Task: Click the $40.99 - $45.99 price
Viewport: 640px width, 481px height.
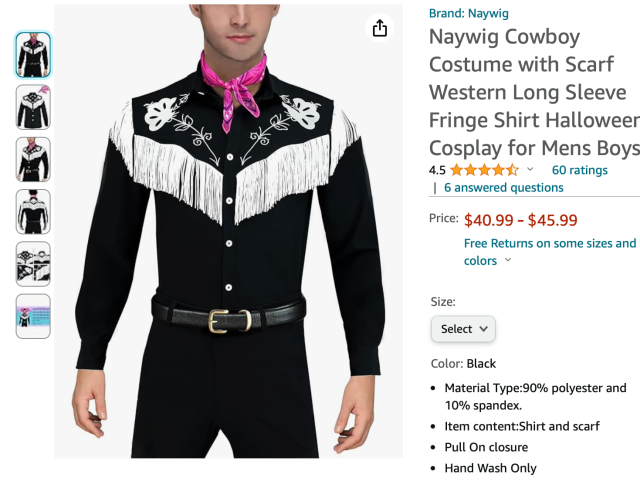Action: point(520,219)
